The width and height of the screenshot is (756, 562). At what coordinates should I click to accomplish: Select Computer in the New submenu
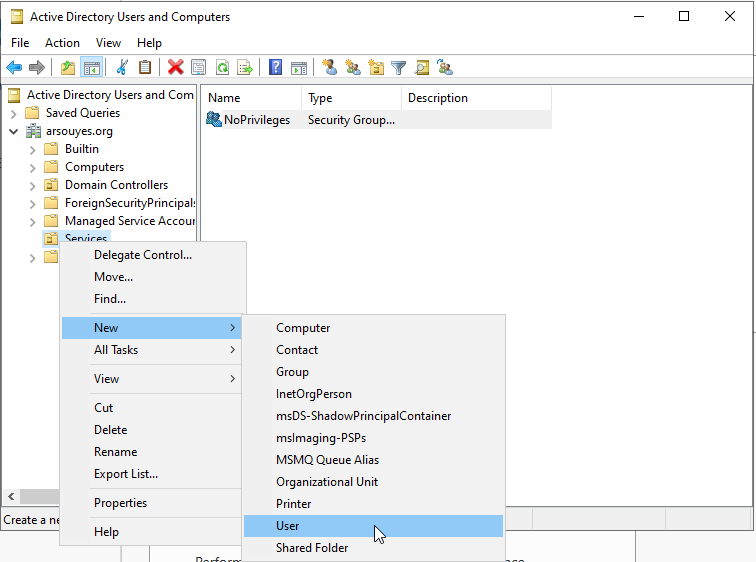pyautogui.click(x=373, y=328)
